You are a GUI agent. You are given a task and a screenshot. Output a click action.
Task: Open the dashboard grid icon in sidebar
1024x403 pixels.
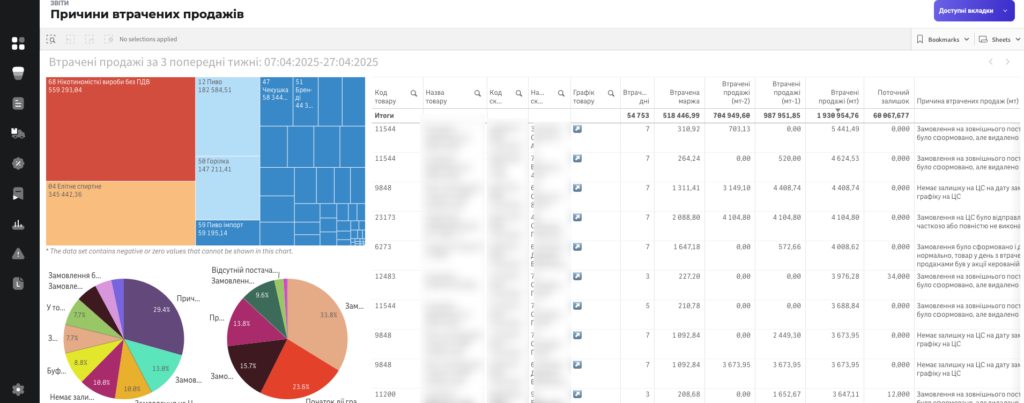click(18, 43)
